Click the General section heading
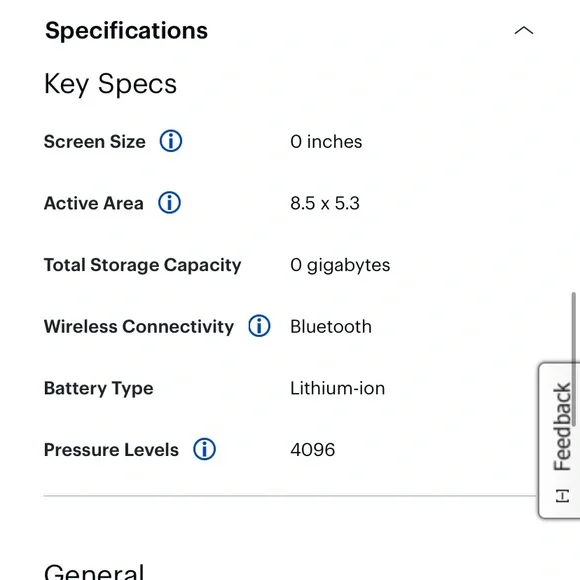The image size is (580, 580). [94, 571]
